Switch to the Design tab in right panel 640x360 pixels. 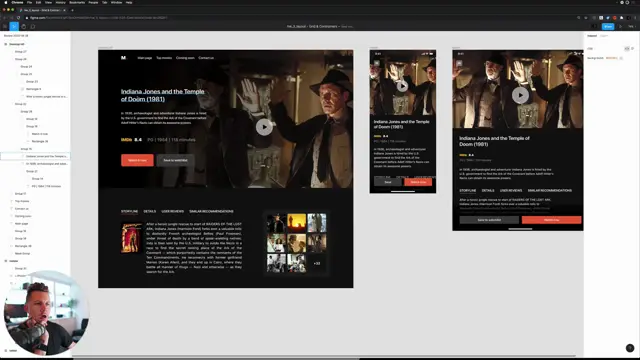(592, 36)
